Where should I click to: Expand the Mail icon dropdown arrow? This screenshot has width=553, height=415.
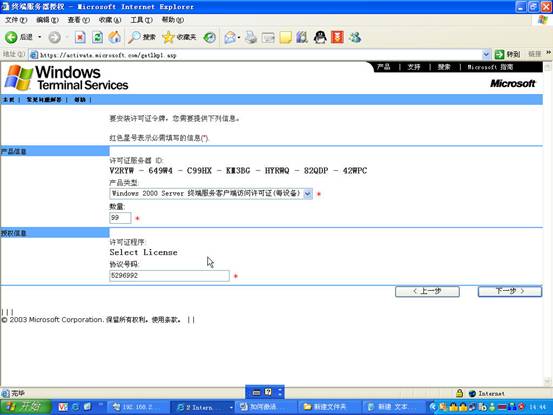tap(239, 37)
